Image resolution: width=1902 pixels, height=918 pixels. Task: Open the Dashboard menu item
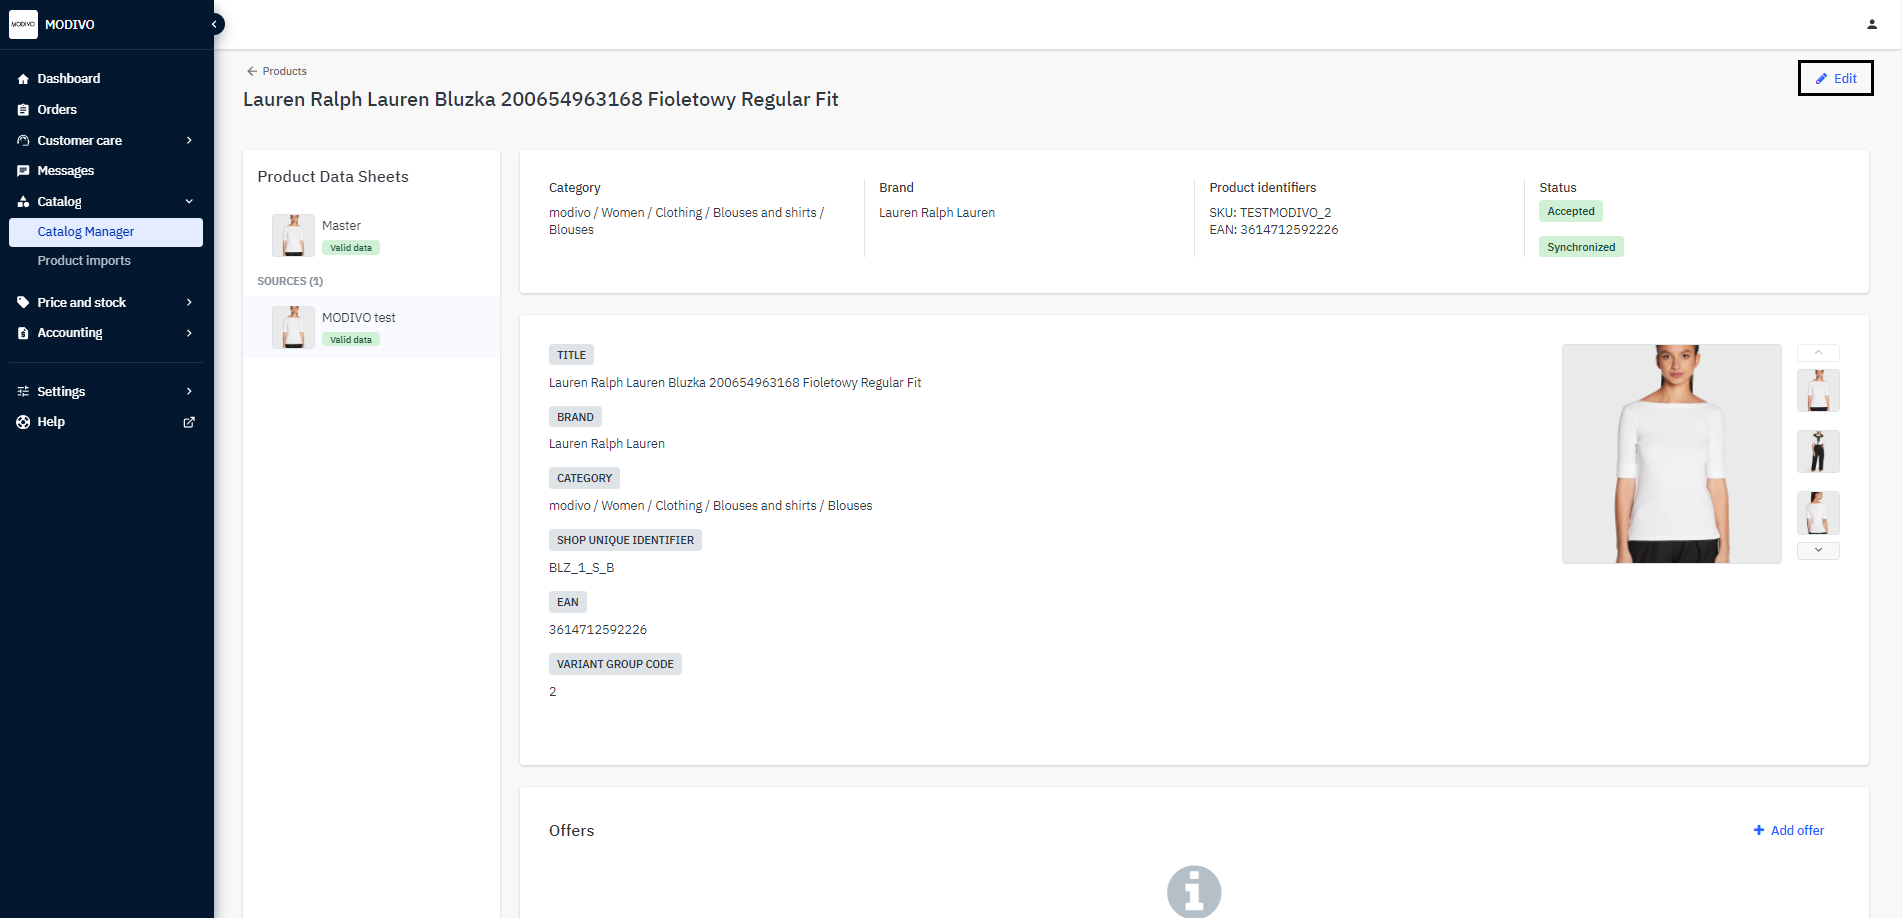pos(106,79)
